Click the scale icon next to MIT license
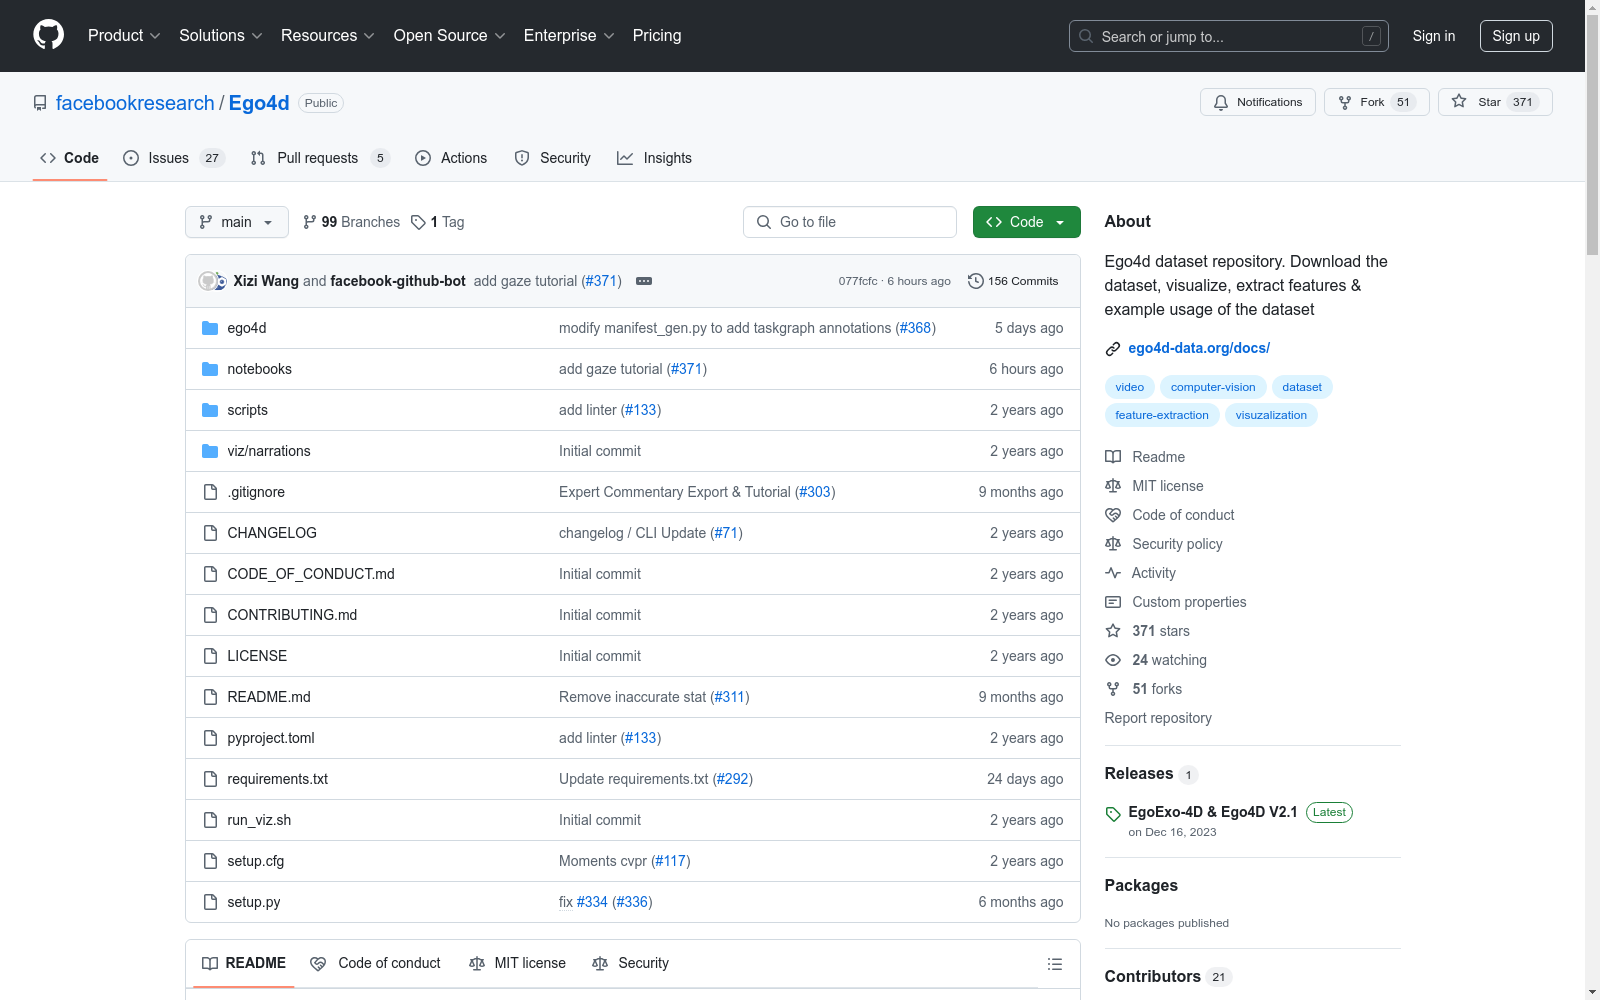The image size is (1600, 1000). (1113, 486)
